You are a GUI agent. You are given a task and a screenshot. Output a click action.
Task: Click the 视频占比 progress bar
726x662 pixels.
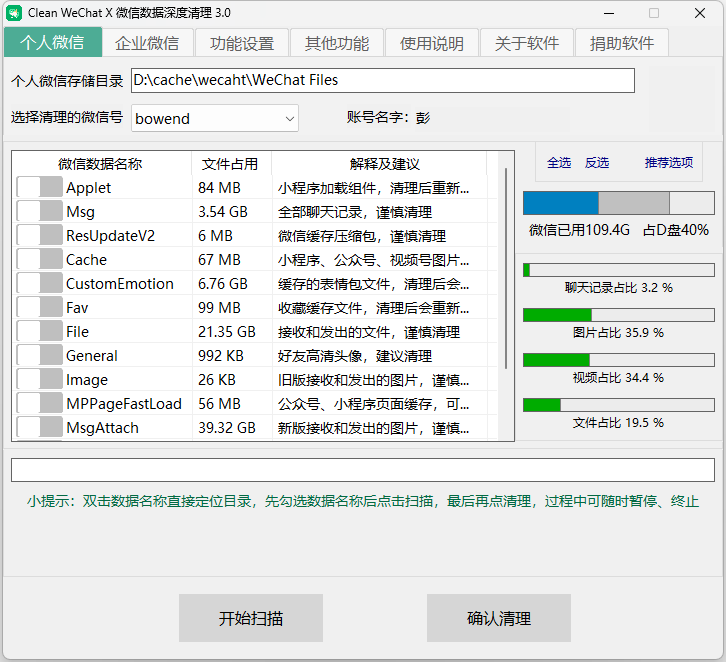(619, 360)
